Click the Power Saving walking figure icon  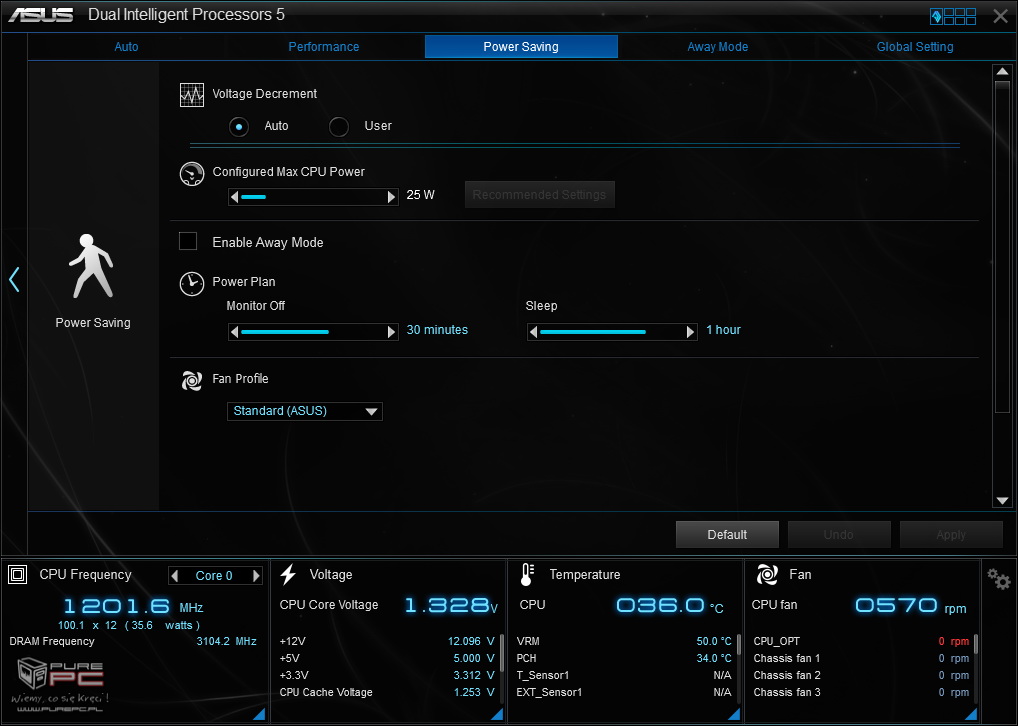click(92, 266)
